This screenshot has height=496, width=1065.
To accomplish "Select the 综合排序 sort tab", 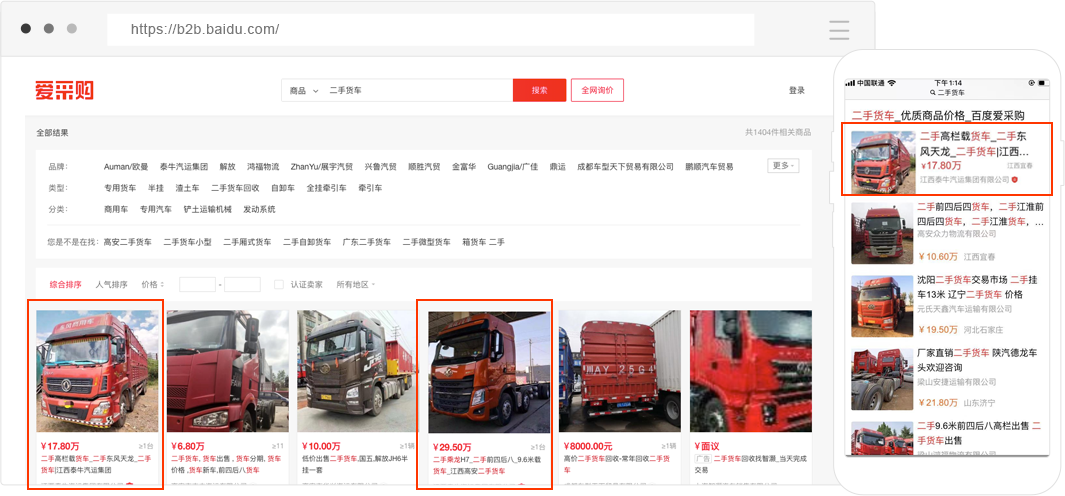I will pos(66,285).
